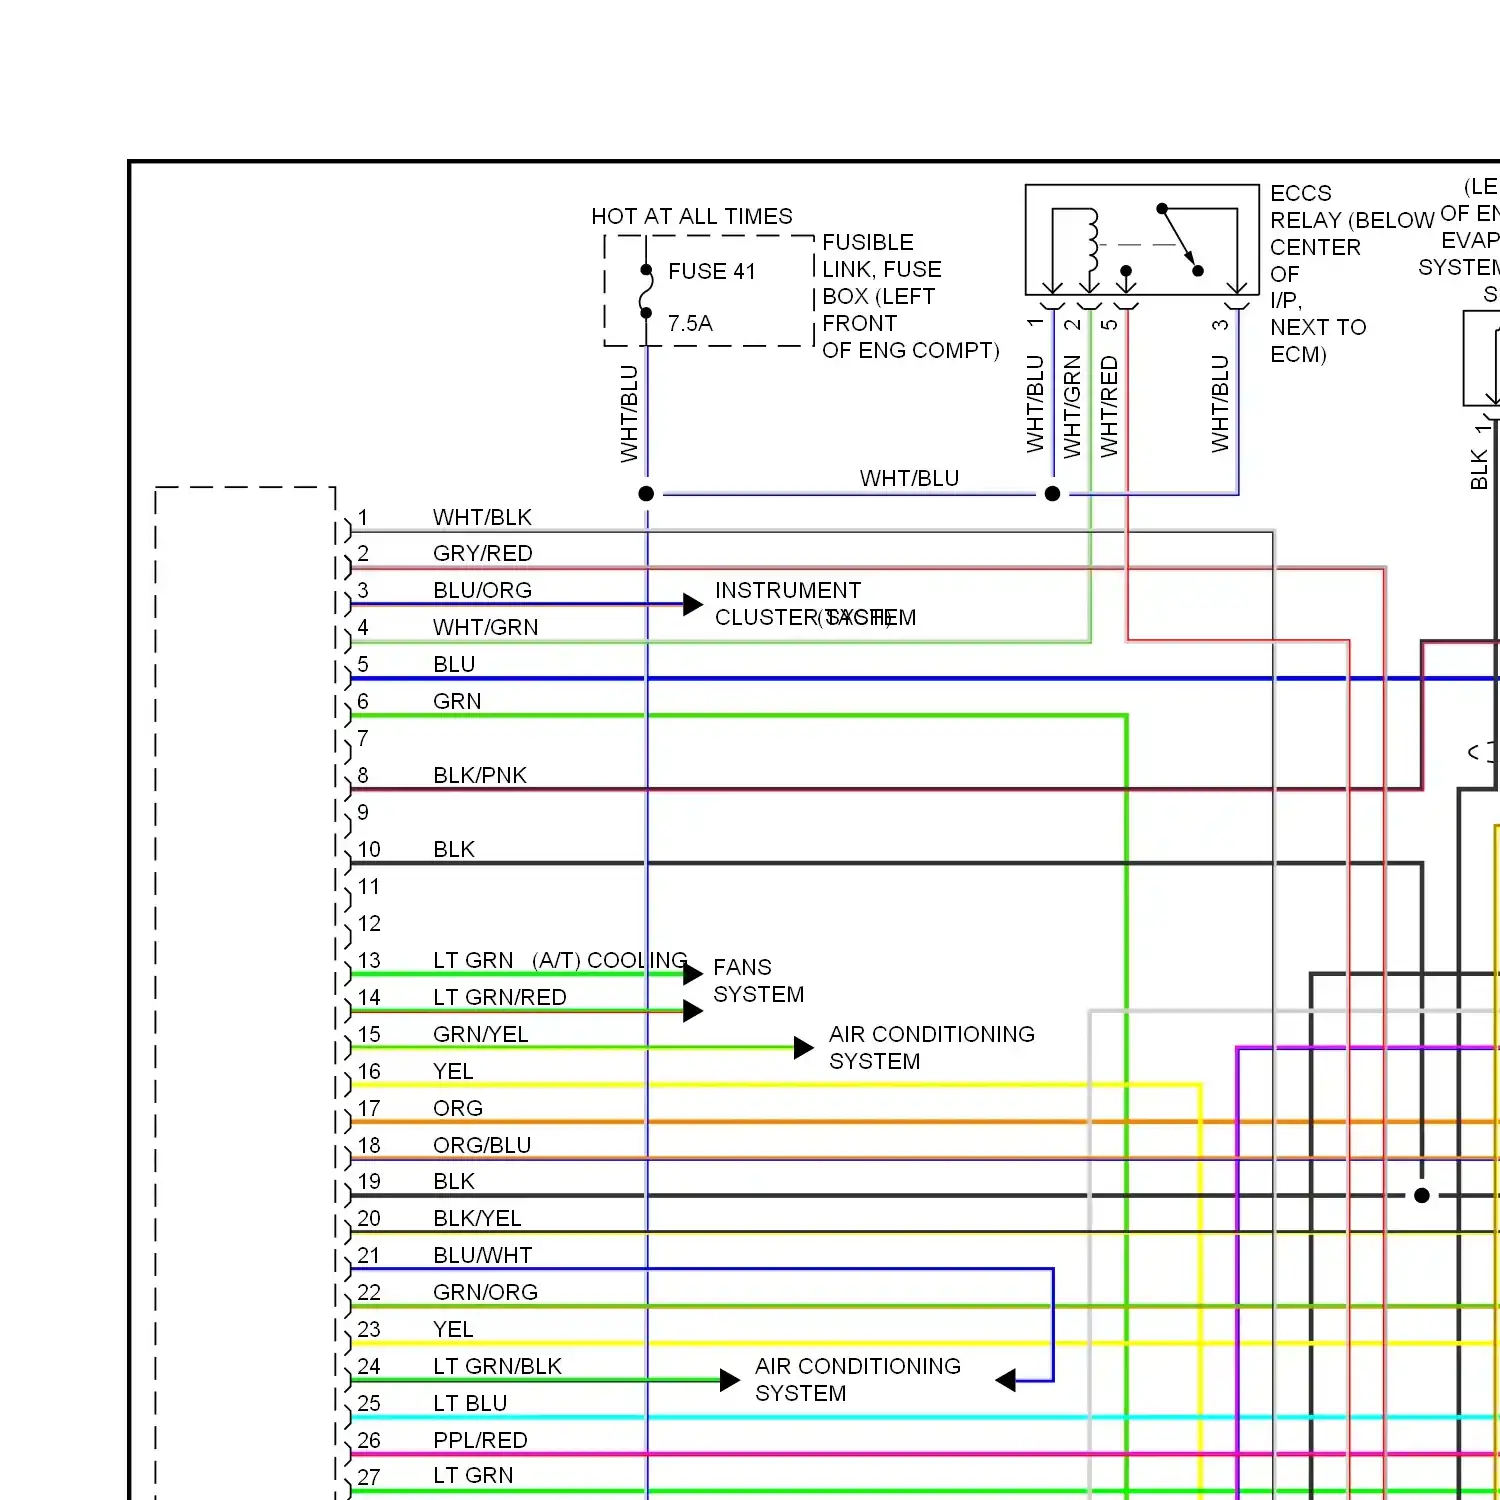Click the FUSIBLE LINK, FUSE BOX text
The width and height of the screenshot is (1500, 1500).
[x=910, y=296]
